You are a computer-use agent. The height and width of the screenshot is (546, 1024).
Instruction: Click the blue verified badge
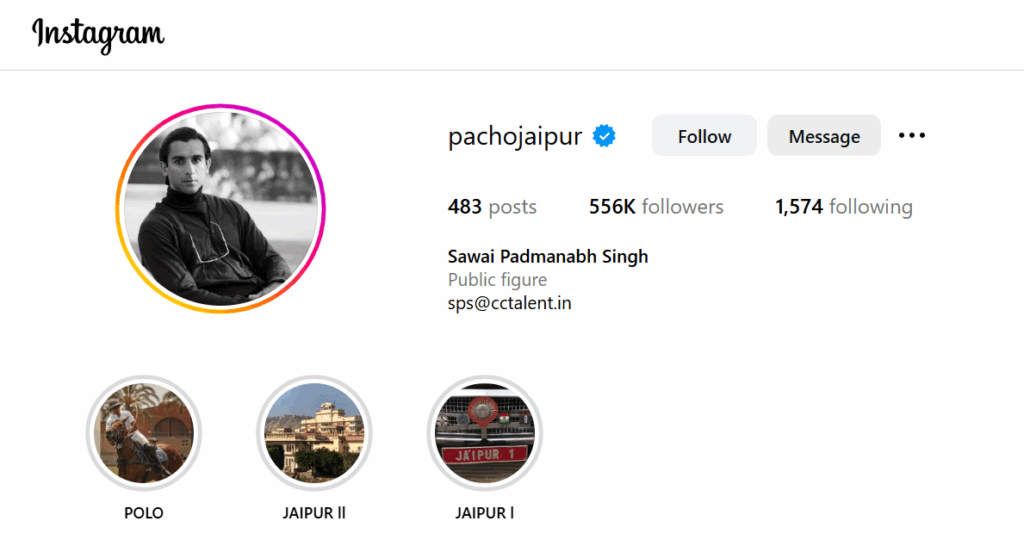(x=604, y=136)
